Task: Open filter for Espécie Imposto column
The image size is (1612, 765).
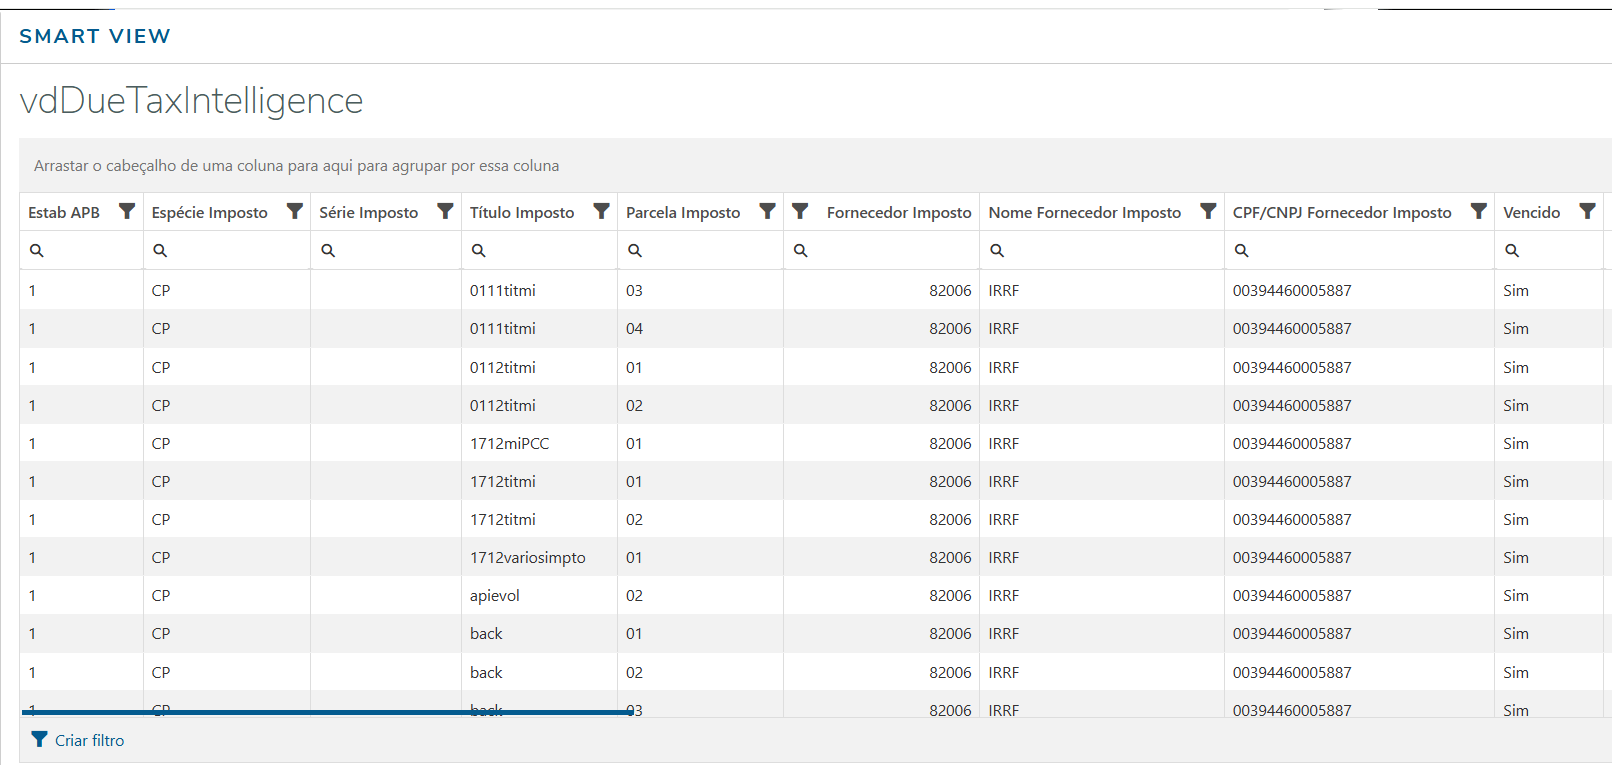Action: tap(295, 211)
